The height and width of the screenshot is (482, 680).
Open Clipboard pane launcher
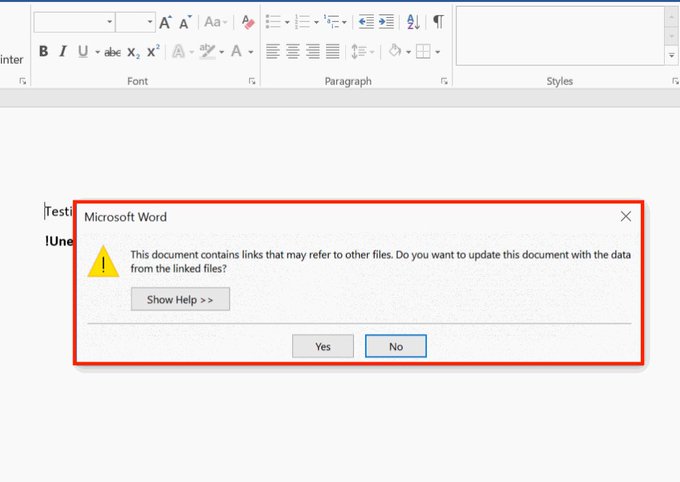tap(23, 81)
